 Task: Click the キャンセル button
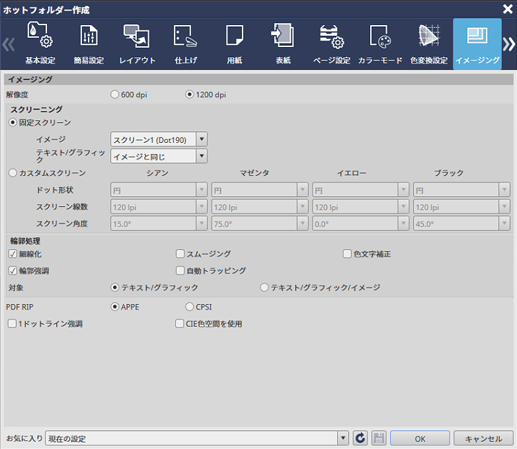(x=483, y=439)
